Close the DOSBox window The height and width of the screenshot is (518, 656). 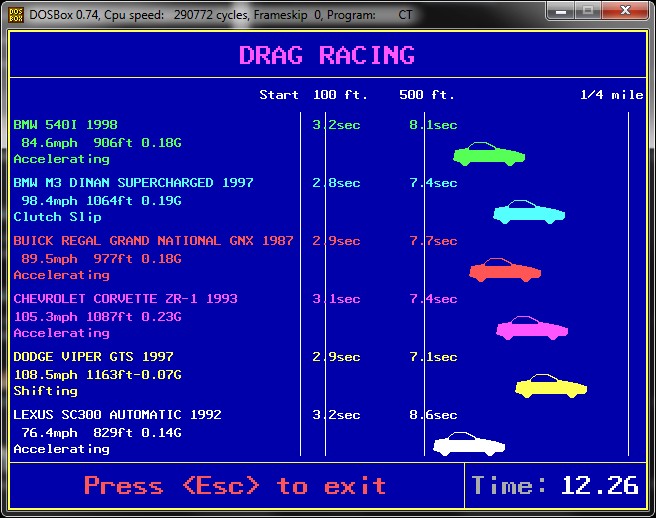click(625, 10)
